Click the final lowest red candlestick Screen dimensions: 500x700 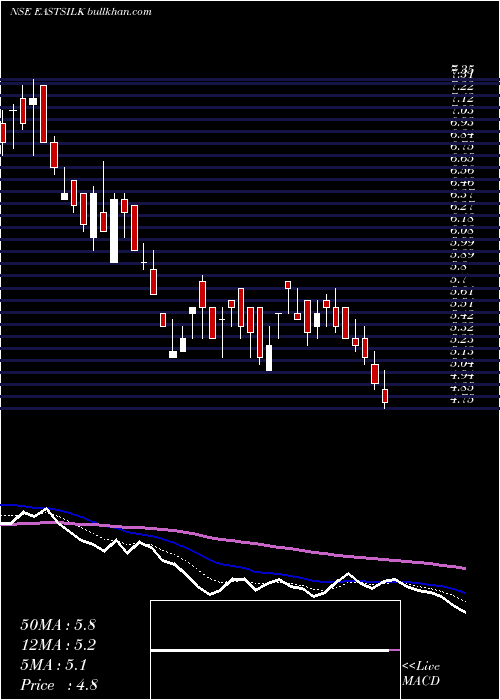[385, 396]
